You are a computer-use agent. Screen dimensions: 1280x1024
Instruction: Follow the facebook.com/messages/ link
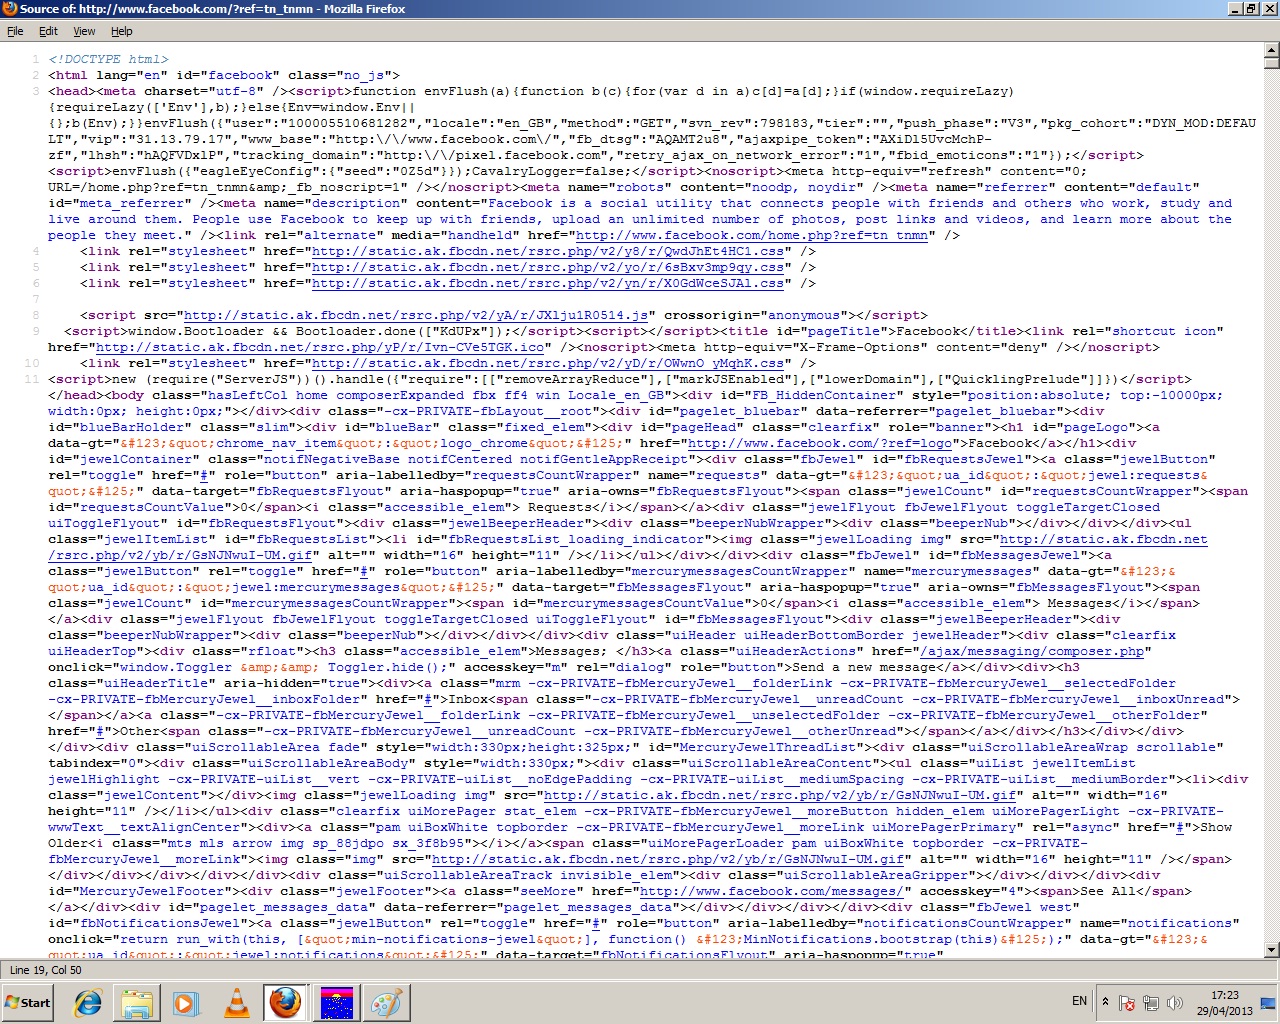click(772, 892)
